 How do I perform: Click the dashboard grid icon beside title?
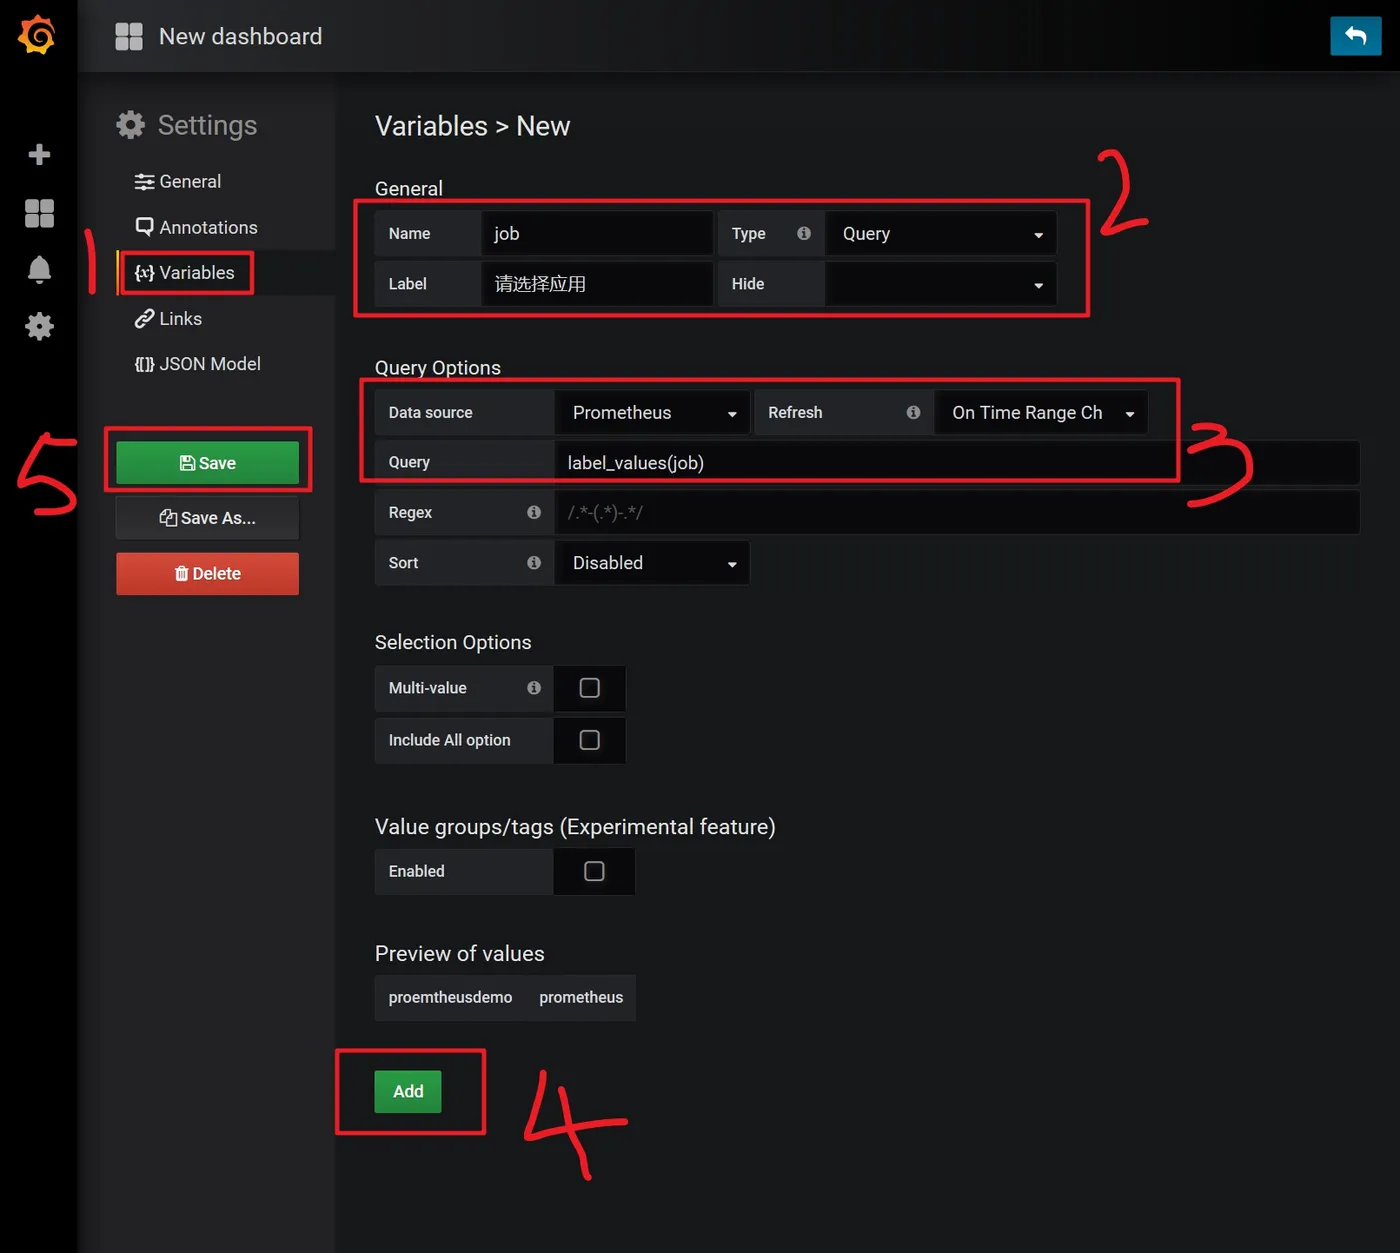tap(129, 36)
